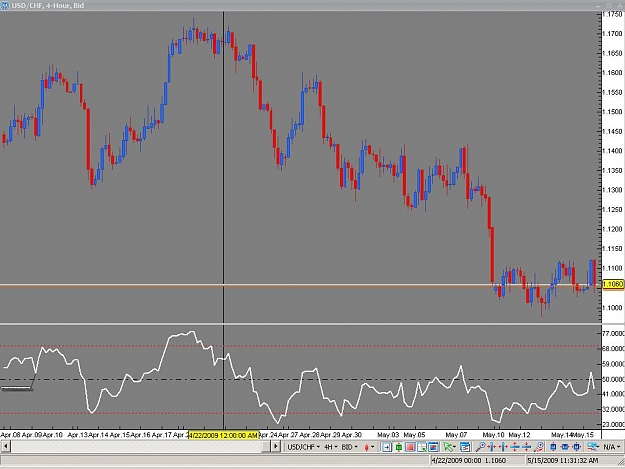
Task: Open the BID price type dropdown
Action: [x=350, y=447]
